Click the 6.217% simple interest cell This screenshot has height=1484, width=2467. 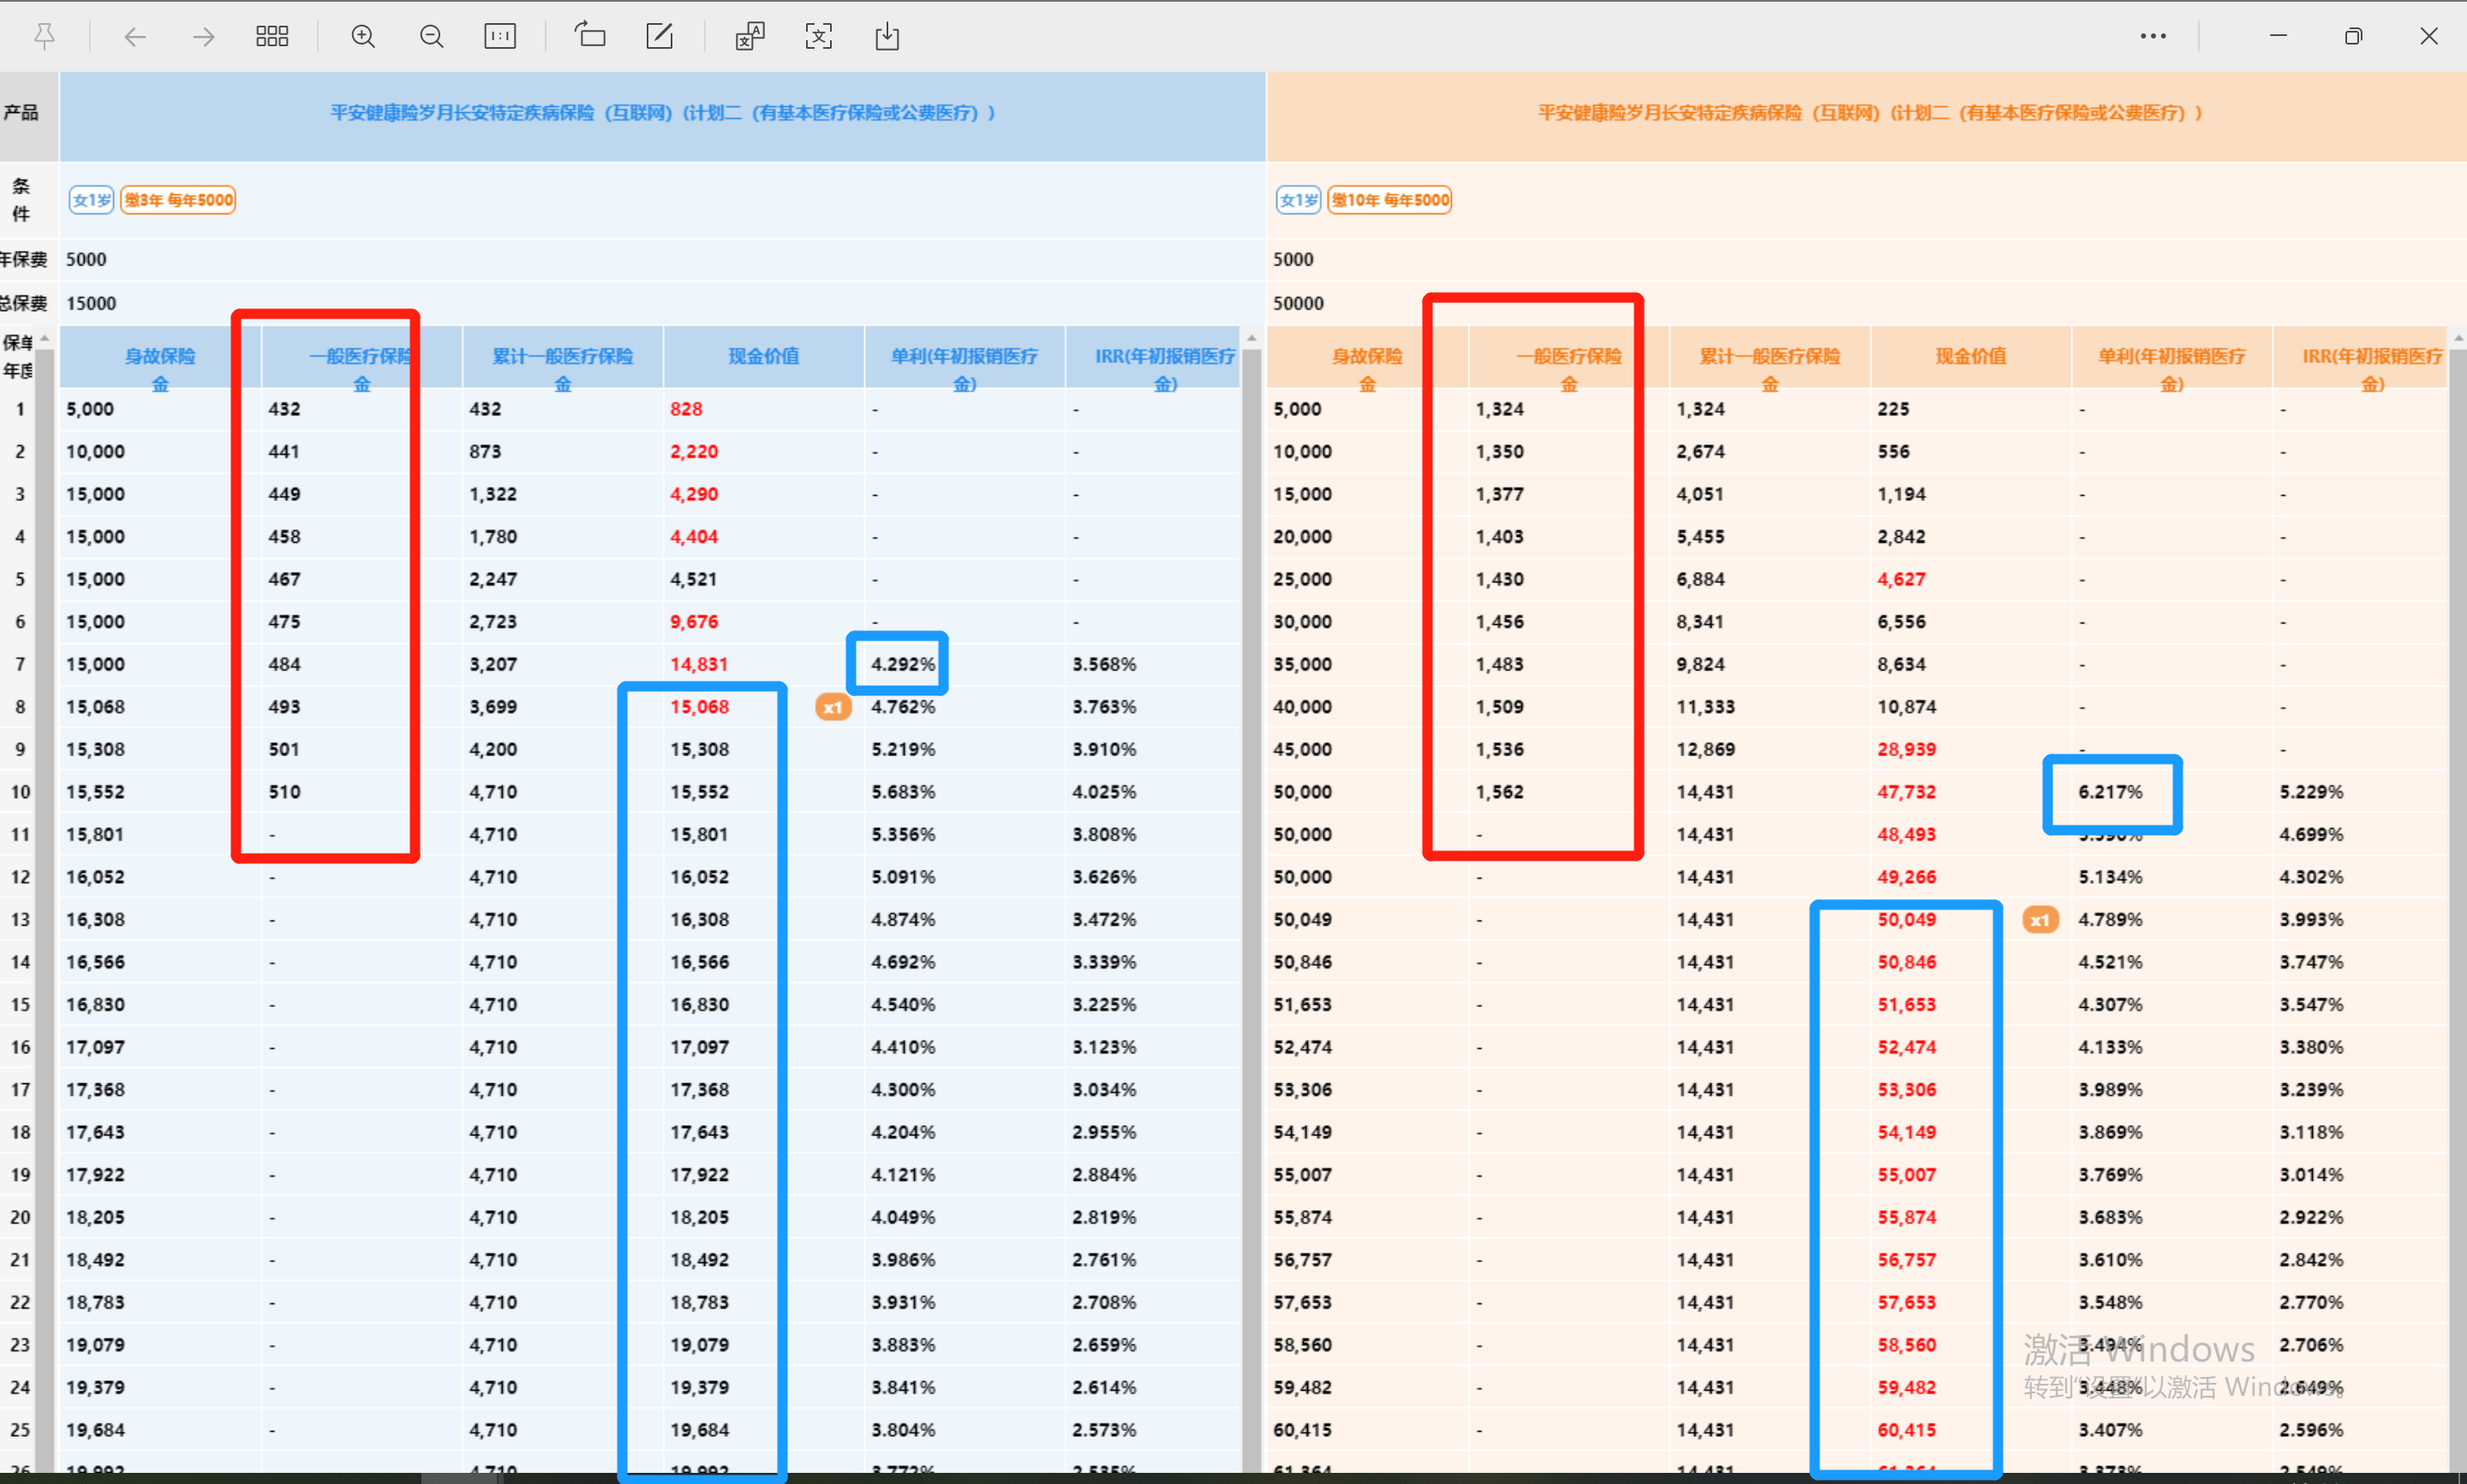(x=2110, y=792)
